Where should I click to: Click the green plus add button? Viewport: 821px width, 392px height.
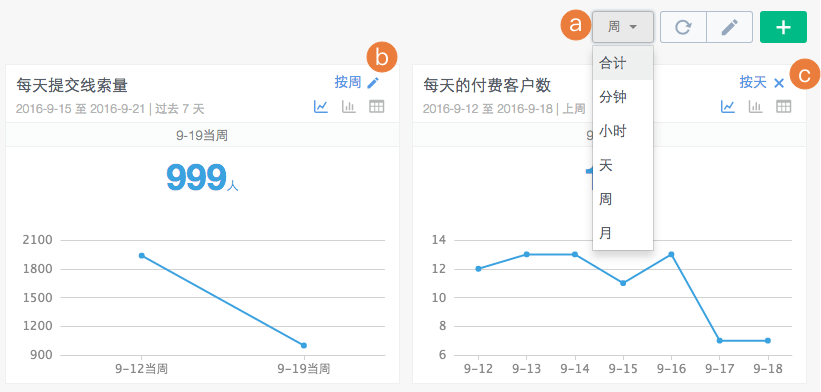point(783,27)
